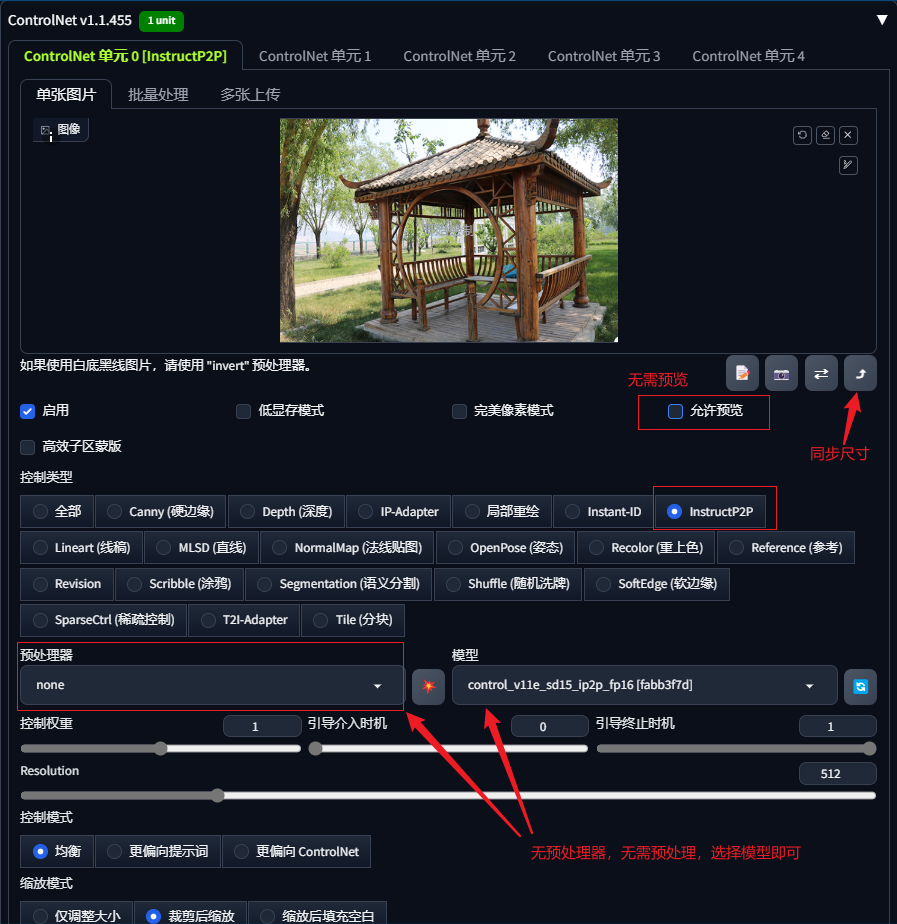Screen dimensions: 897x924
Task: Select Lineart (线稿) control type
Action: coord(81,547)
